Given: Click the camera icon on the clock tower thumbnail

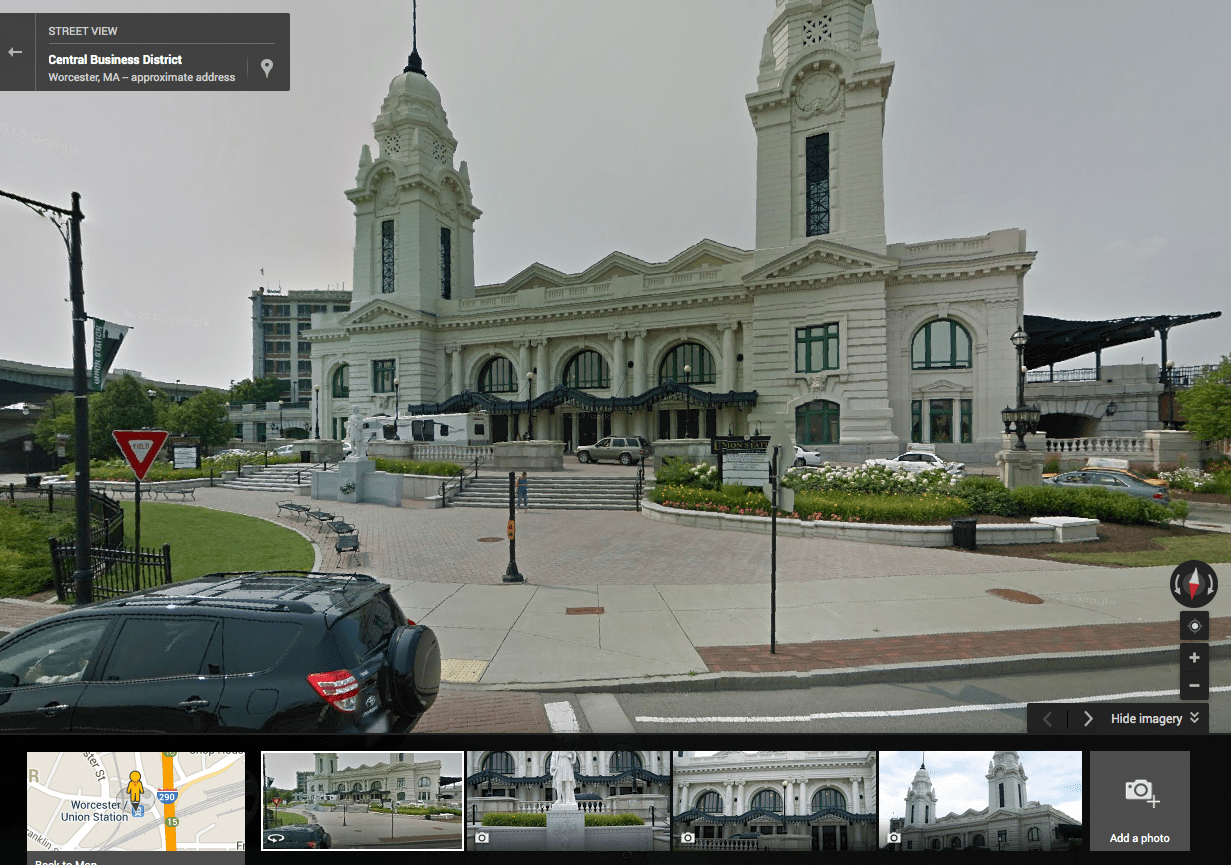Looking at the screenshot, I should (895, 837).
